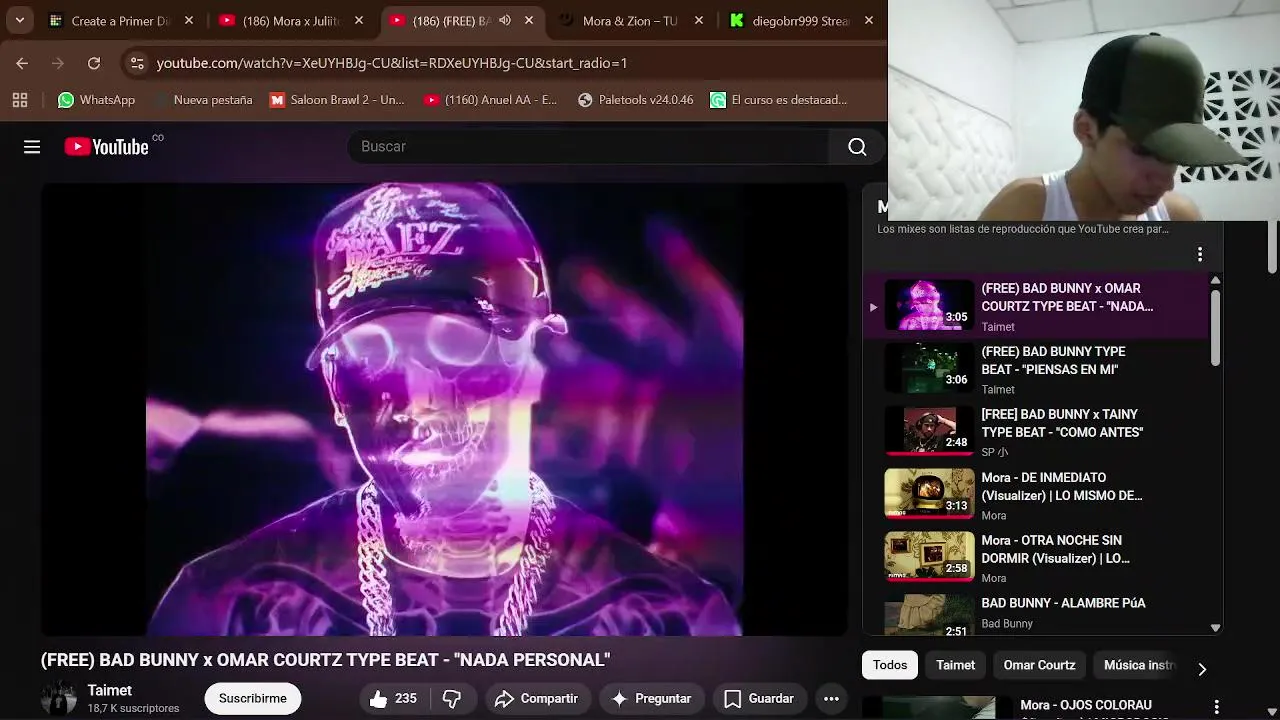Close the diegobrr999 Stream tab
This screenshot has width=1280, height=720.
pyautogui.click(x=869, y=20)
